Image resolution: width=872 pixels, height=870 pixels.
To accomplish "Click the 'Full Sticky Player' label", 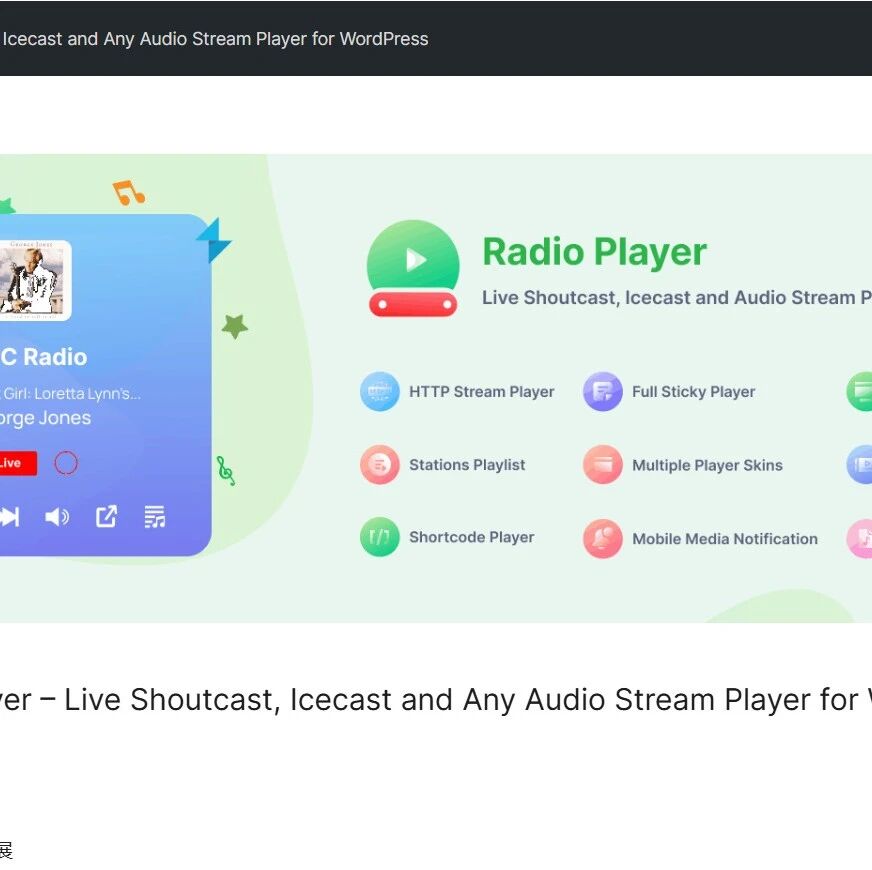I will [693, 392].
